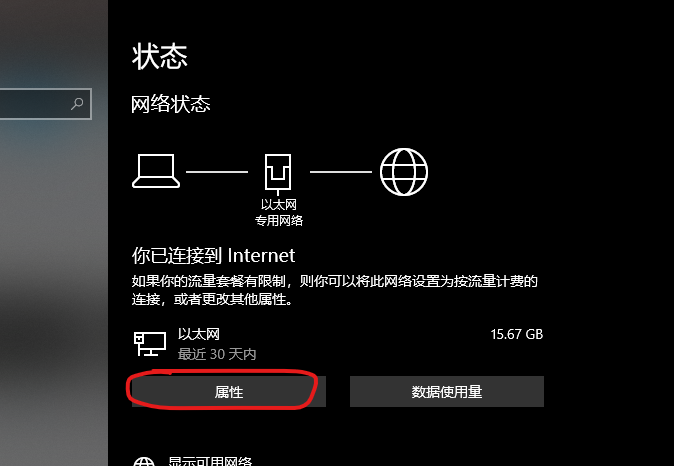
Task: Click the 15.67 GB usage value
Action: (x=517, y=334)
